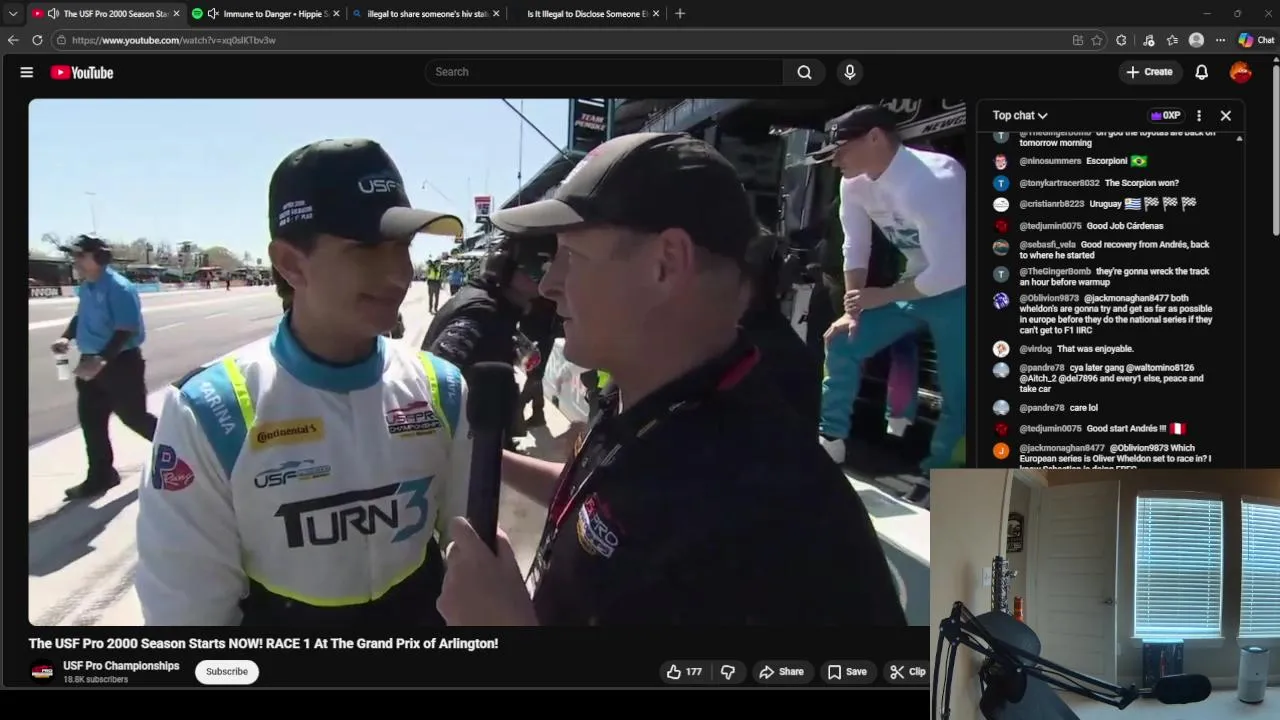This screenshot has height=720, width=1280.
Task: Open the browser profile icon
Action: pyautogui.click(x=1196, y=40)
